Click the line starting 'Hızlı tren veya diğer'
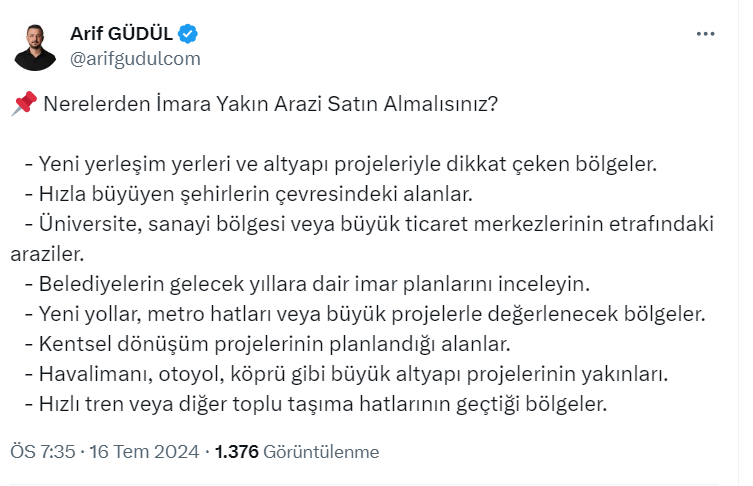Viewport: 753px width, 486px height. click(x=316, y=405)
